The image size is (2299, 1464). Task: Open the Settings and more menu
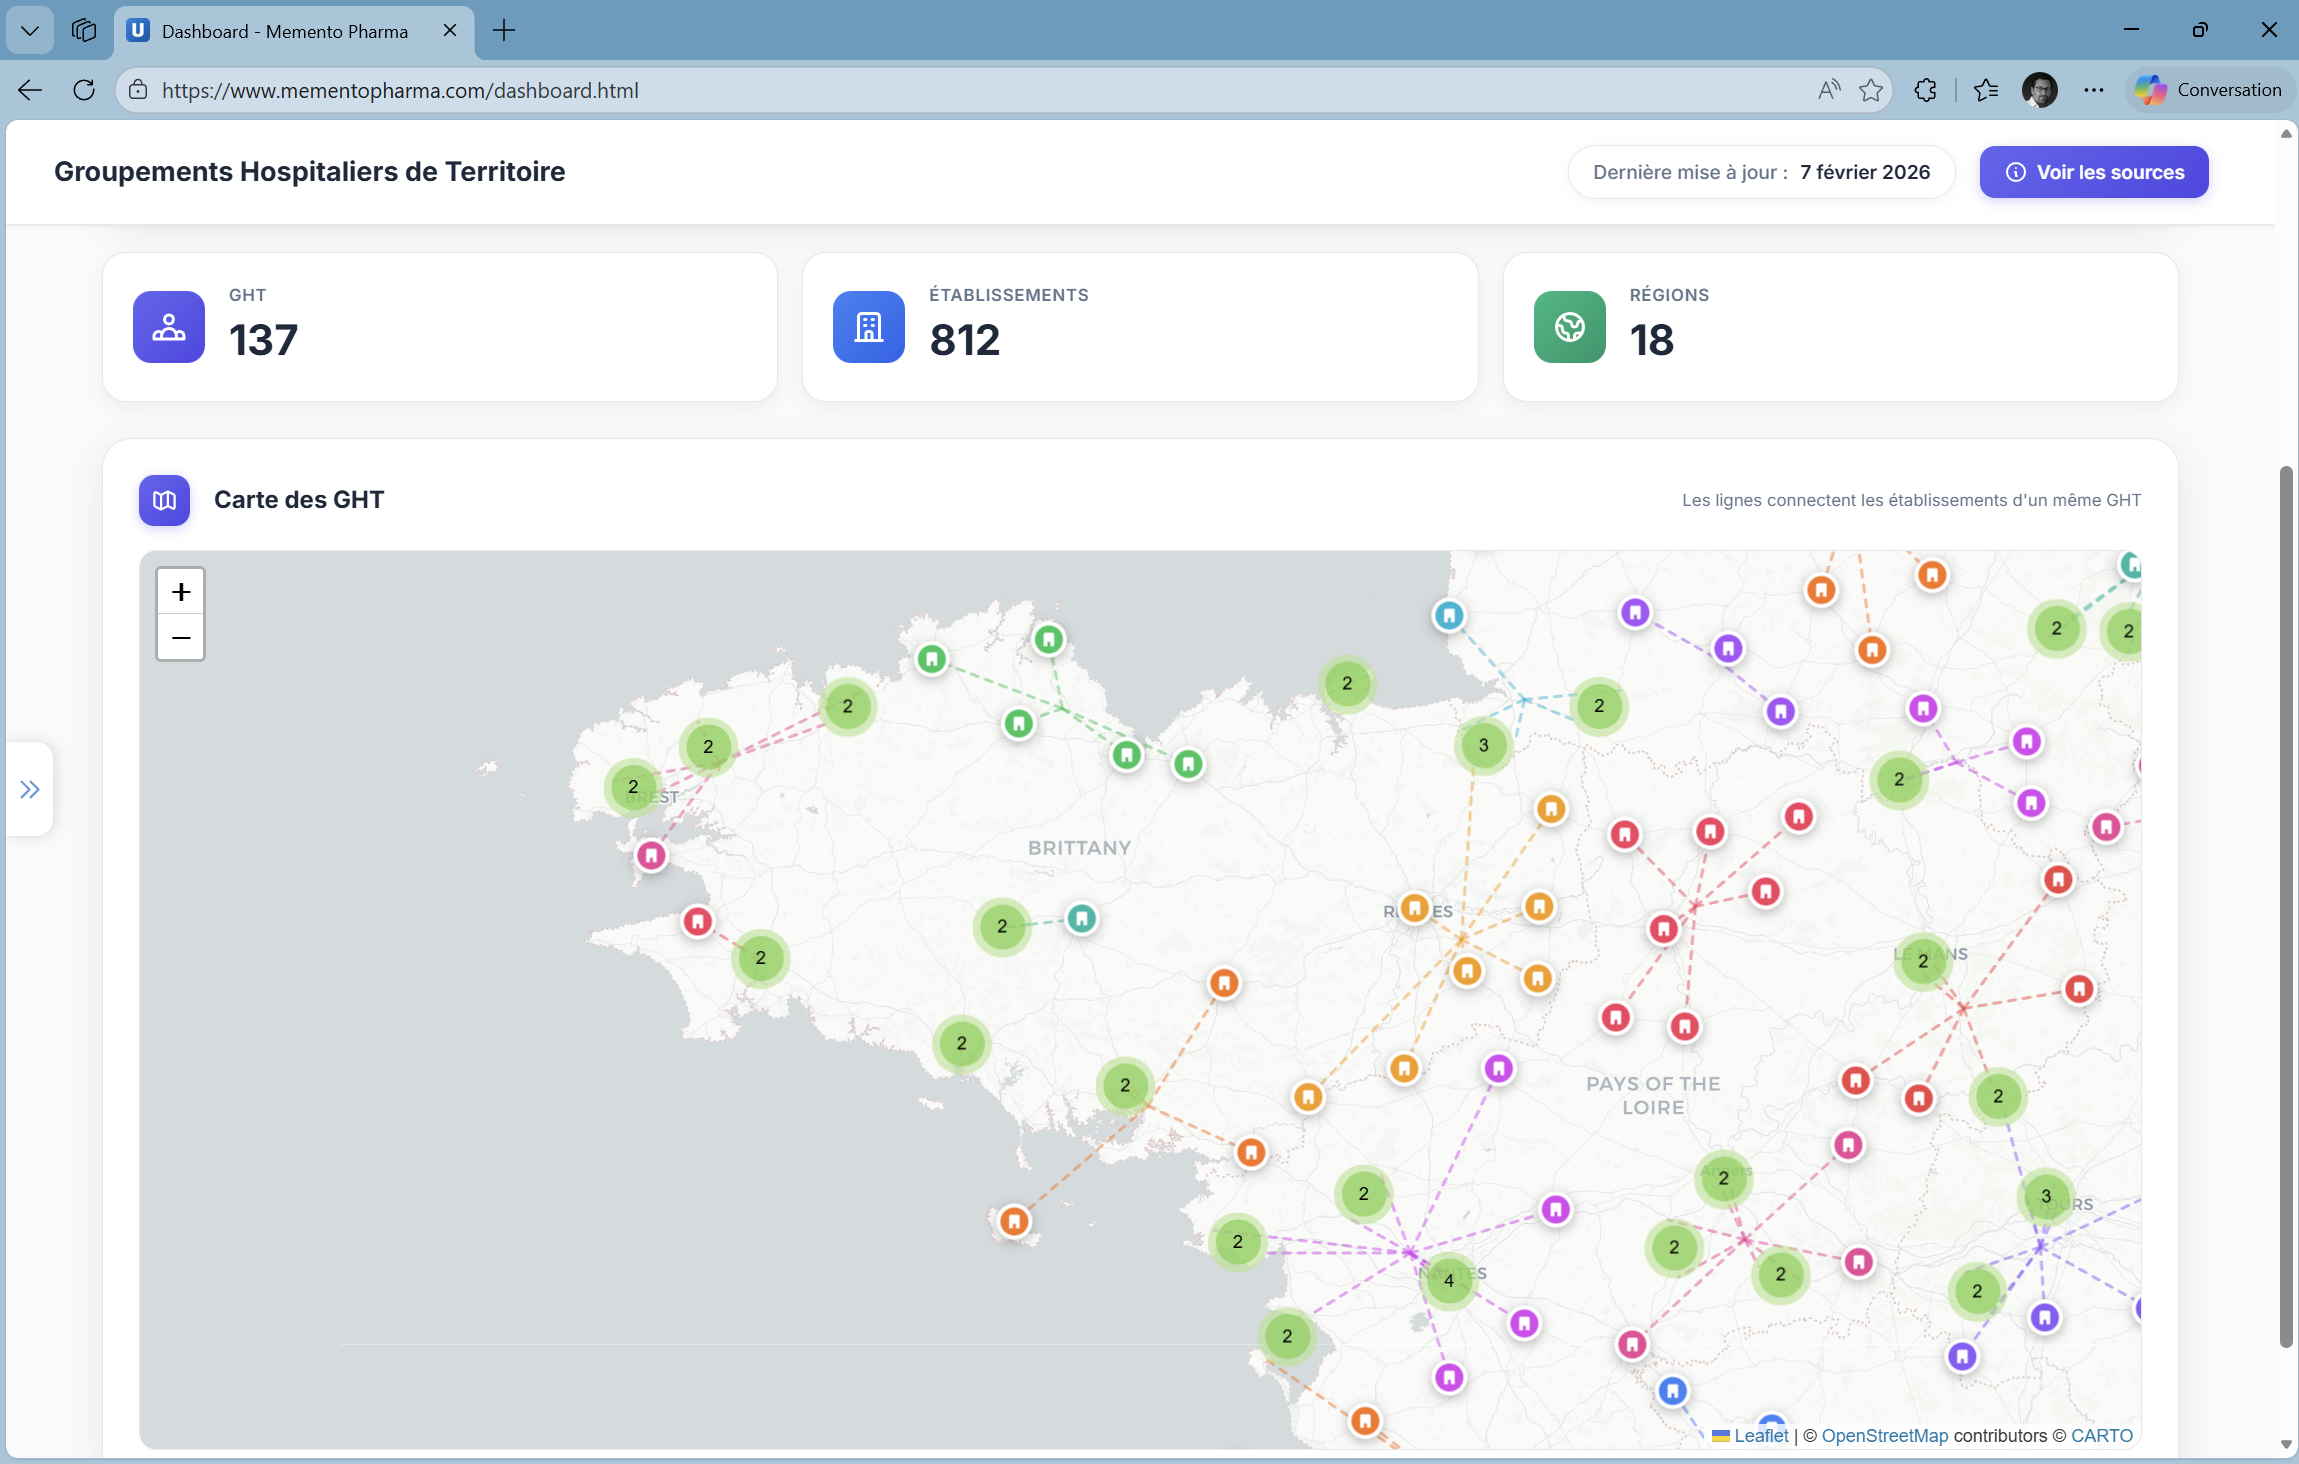coord(2093,90)
